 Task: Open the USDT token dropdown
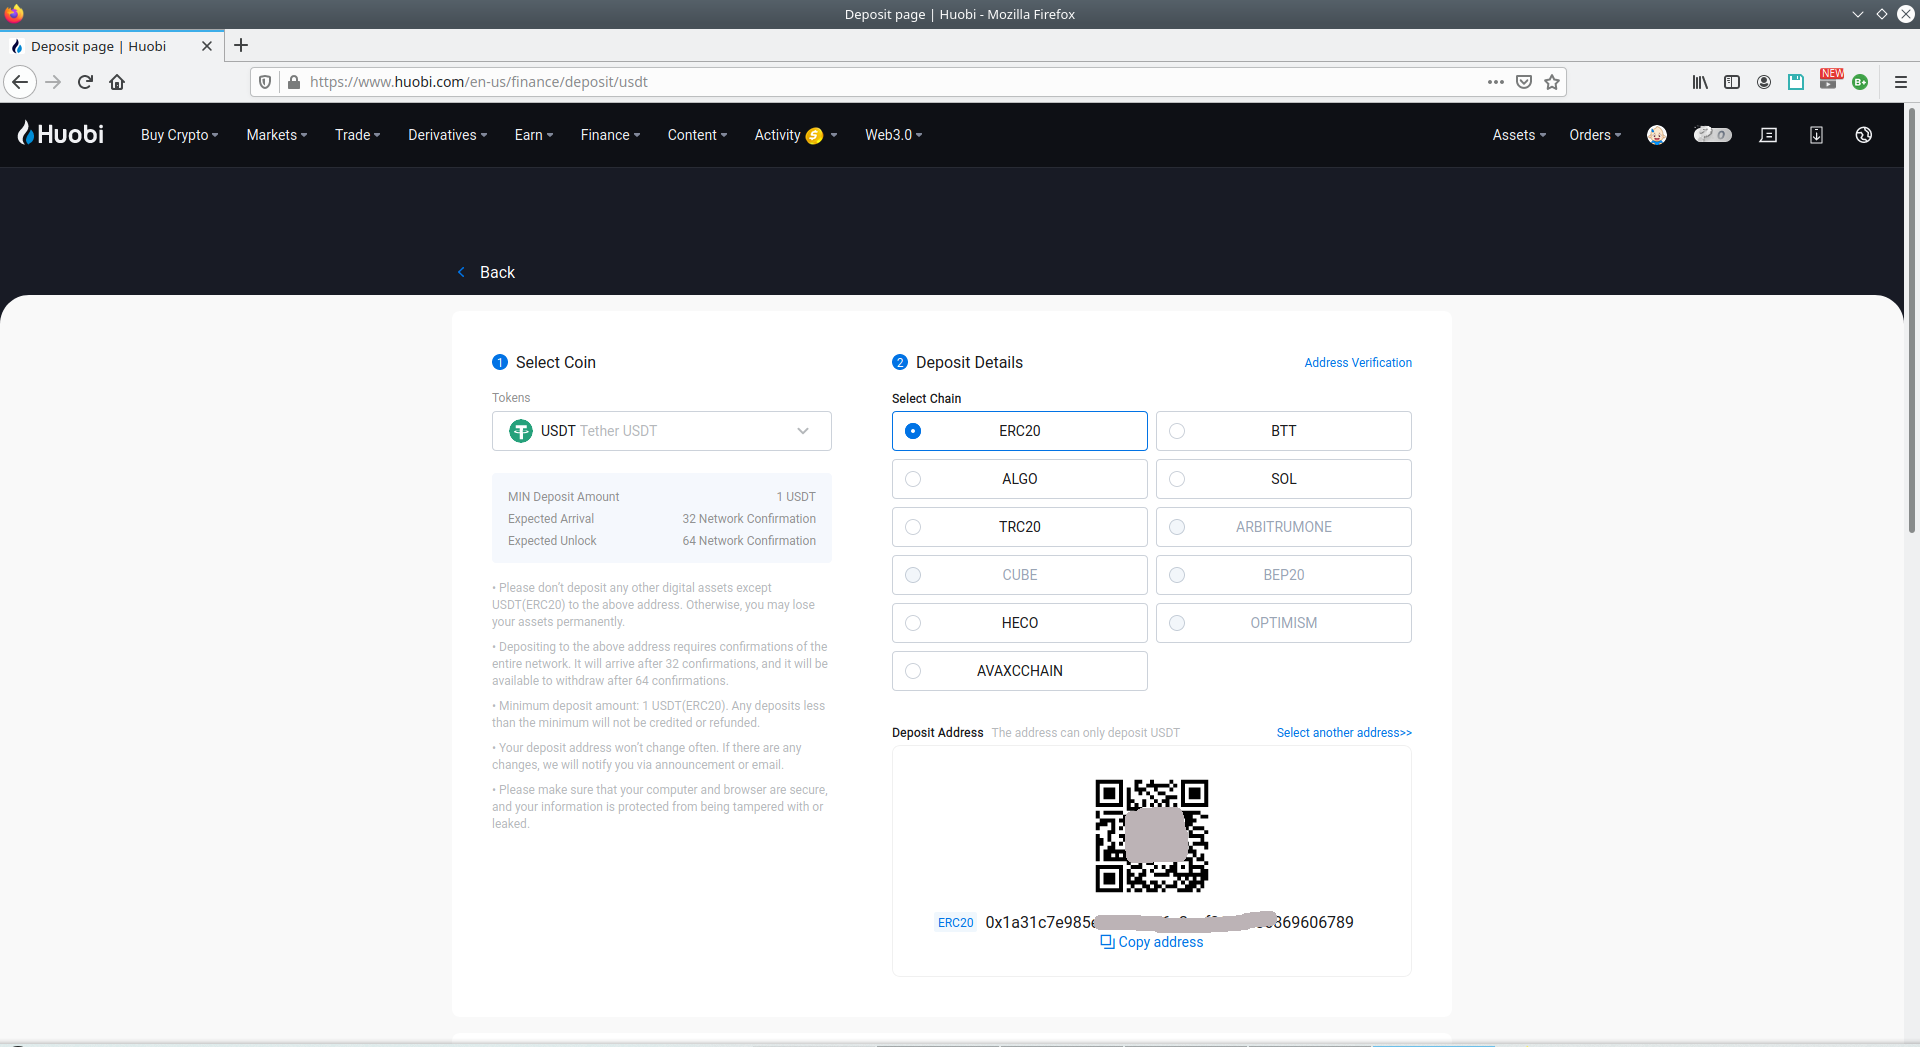pos(662,431)
